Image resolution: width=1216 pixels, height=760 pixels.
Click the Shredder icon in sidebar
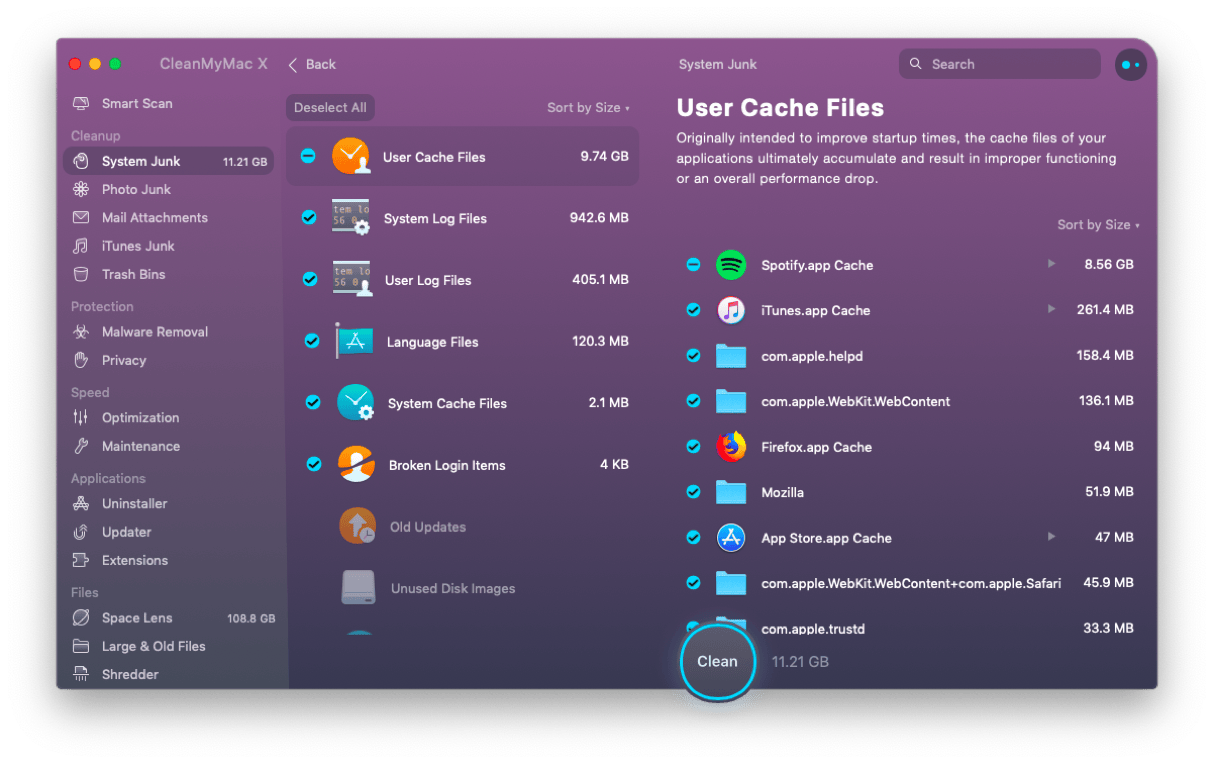(81, 674)
